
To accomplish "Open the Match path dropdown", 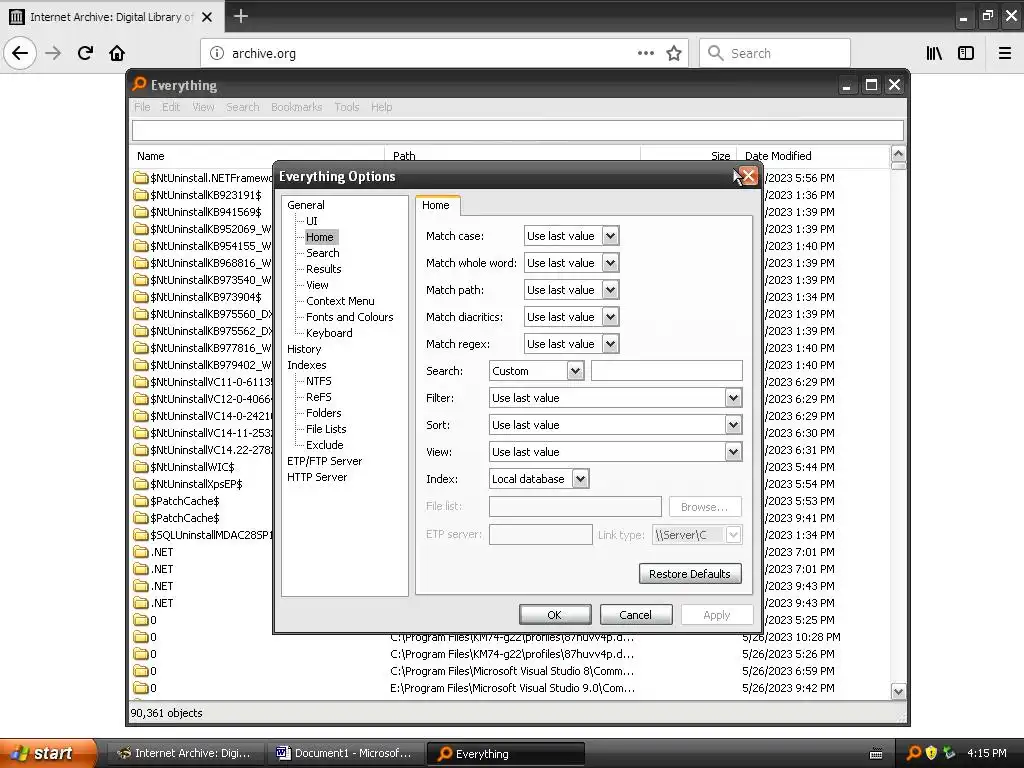I will pos(610,290).
